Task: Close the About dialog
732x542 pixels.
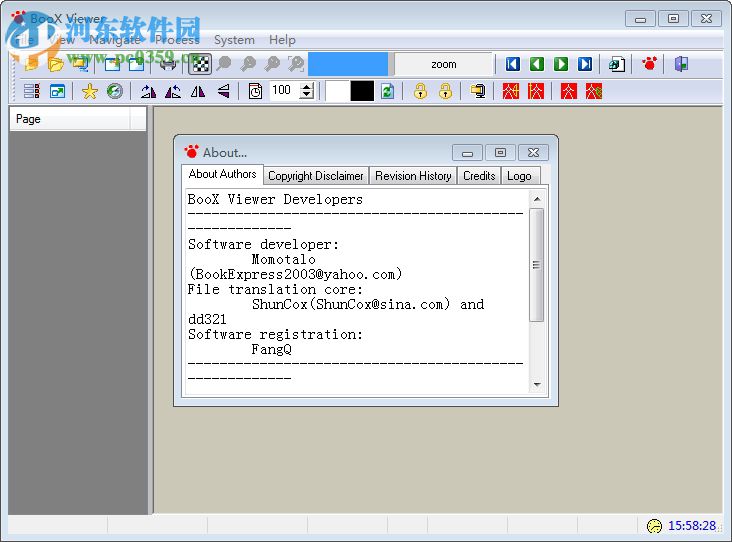Action: (x=533, y=153)
